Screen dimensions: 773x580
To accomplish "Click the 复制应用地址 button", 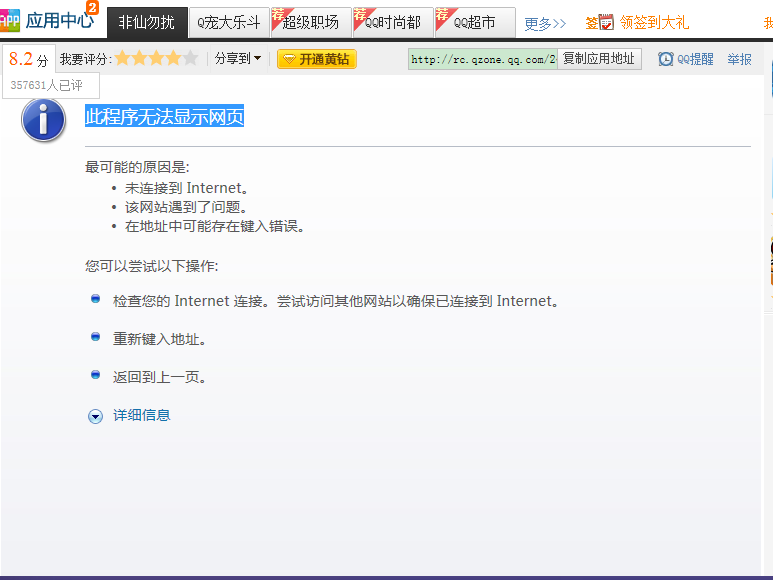I will coord(599,59).
